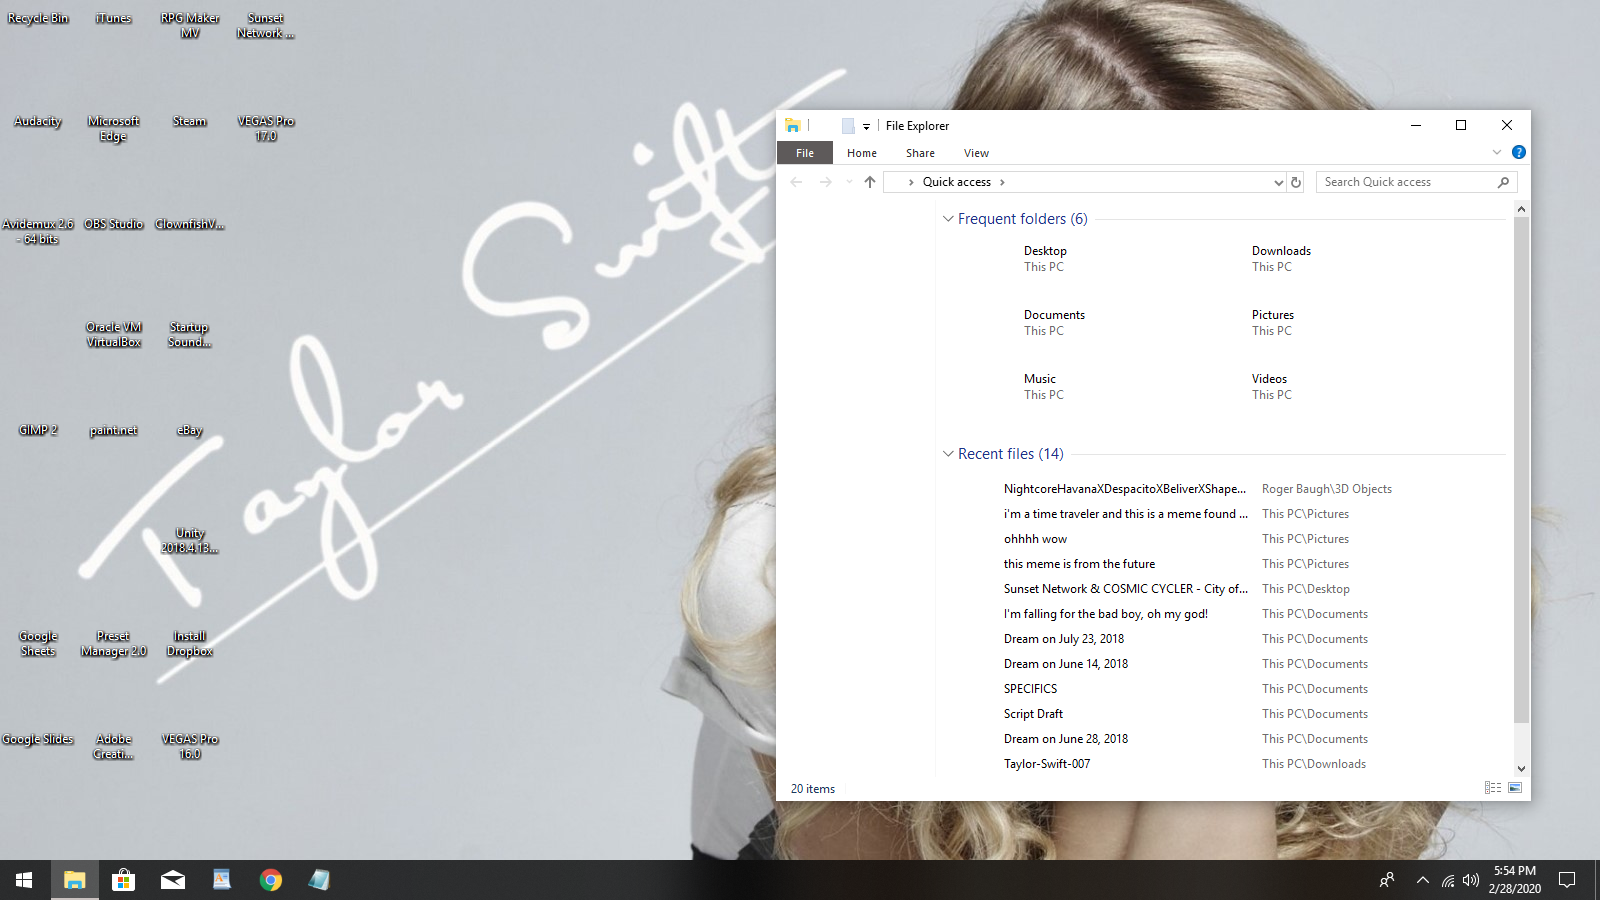Click the File Explorer vertical scrollbar
This screenshot has height=900, width=1600.
point(1521,470)
